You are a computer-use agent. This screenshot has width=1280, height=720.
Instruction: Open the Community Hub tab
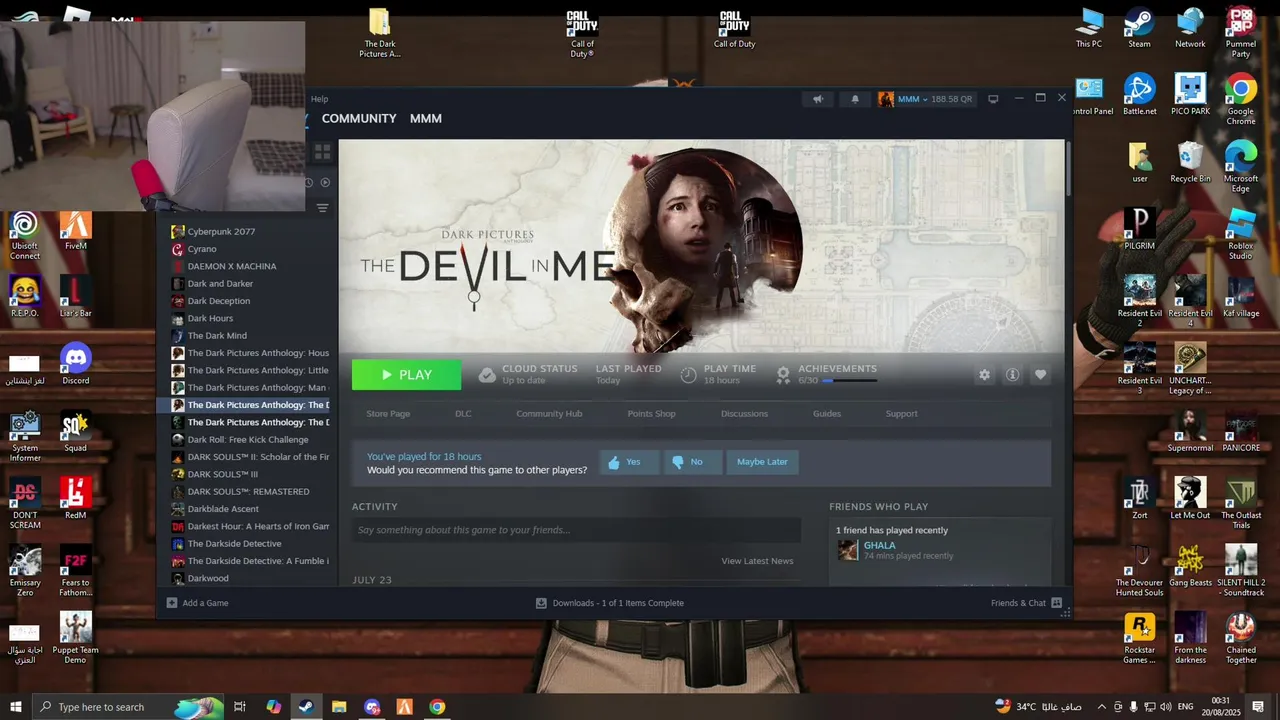tap(549, 414)
